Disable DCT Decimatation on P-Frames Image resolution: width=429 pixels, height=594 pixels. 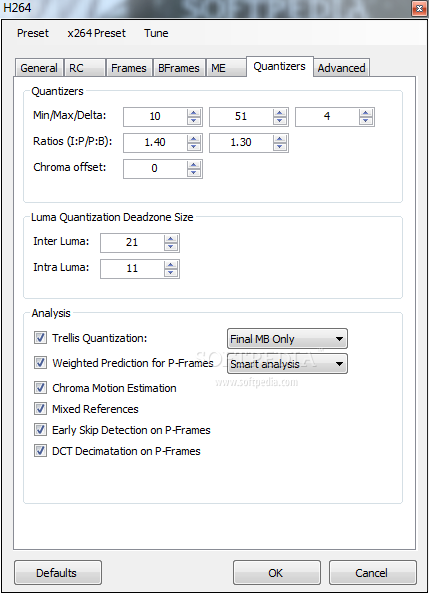pyautogui.click(x=41, y=451)
